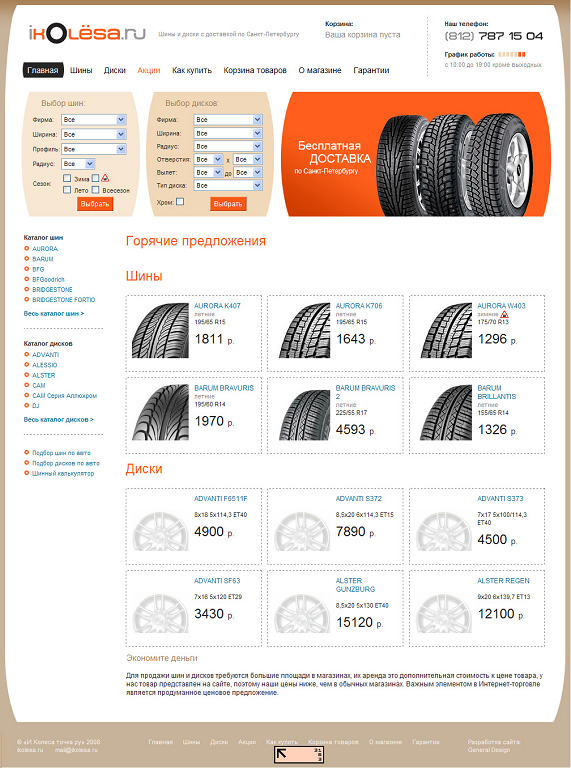Click the BARUM BRAVURIS 185/60 R14 tire image
Image resolution: width=571 pixels, height=768 pixels.
[160, 412]
